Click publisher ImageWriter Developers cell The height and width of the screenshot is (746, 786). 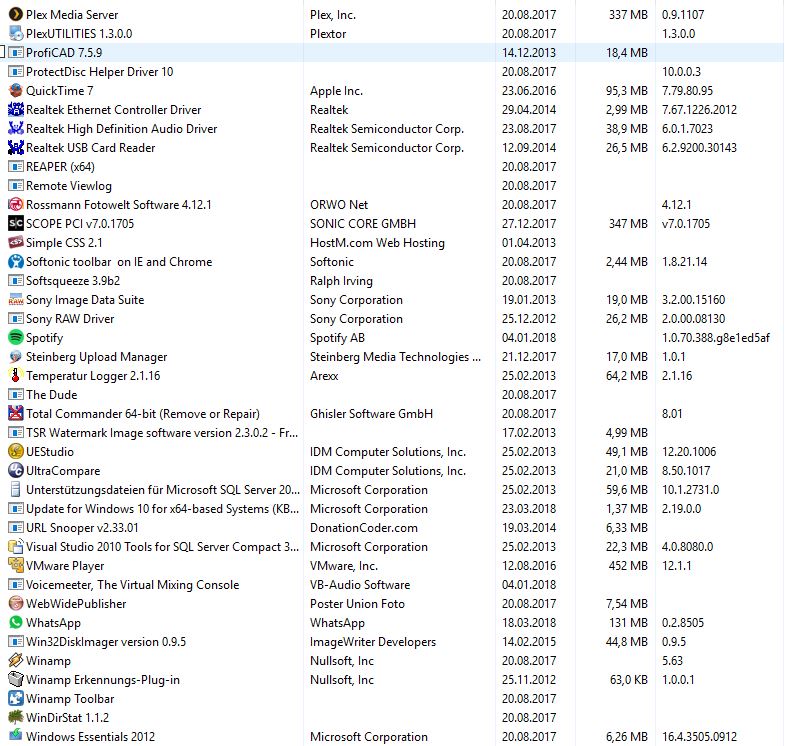tap(373, 642)
